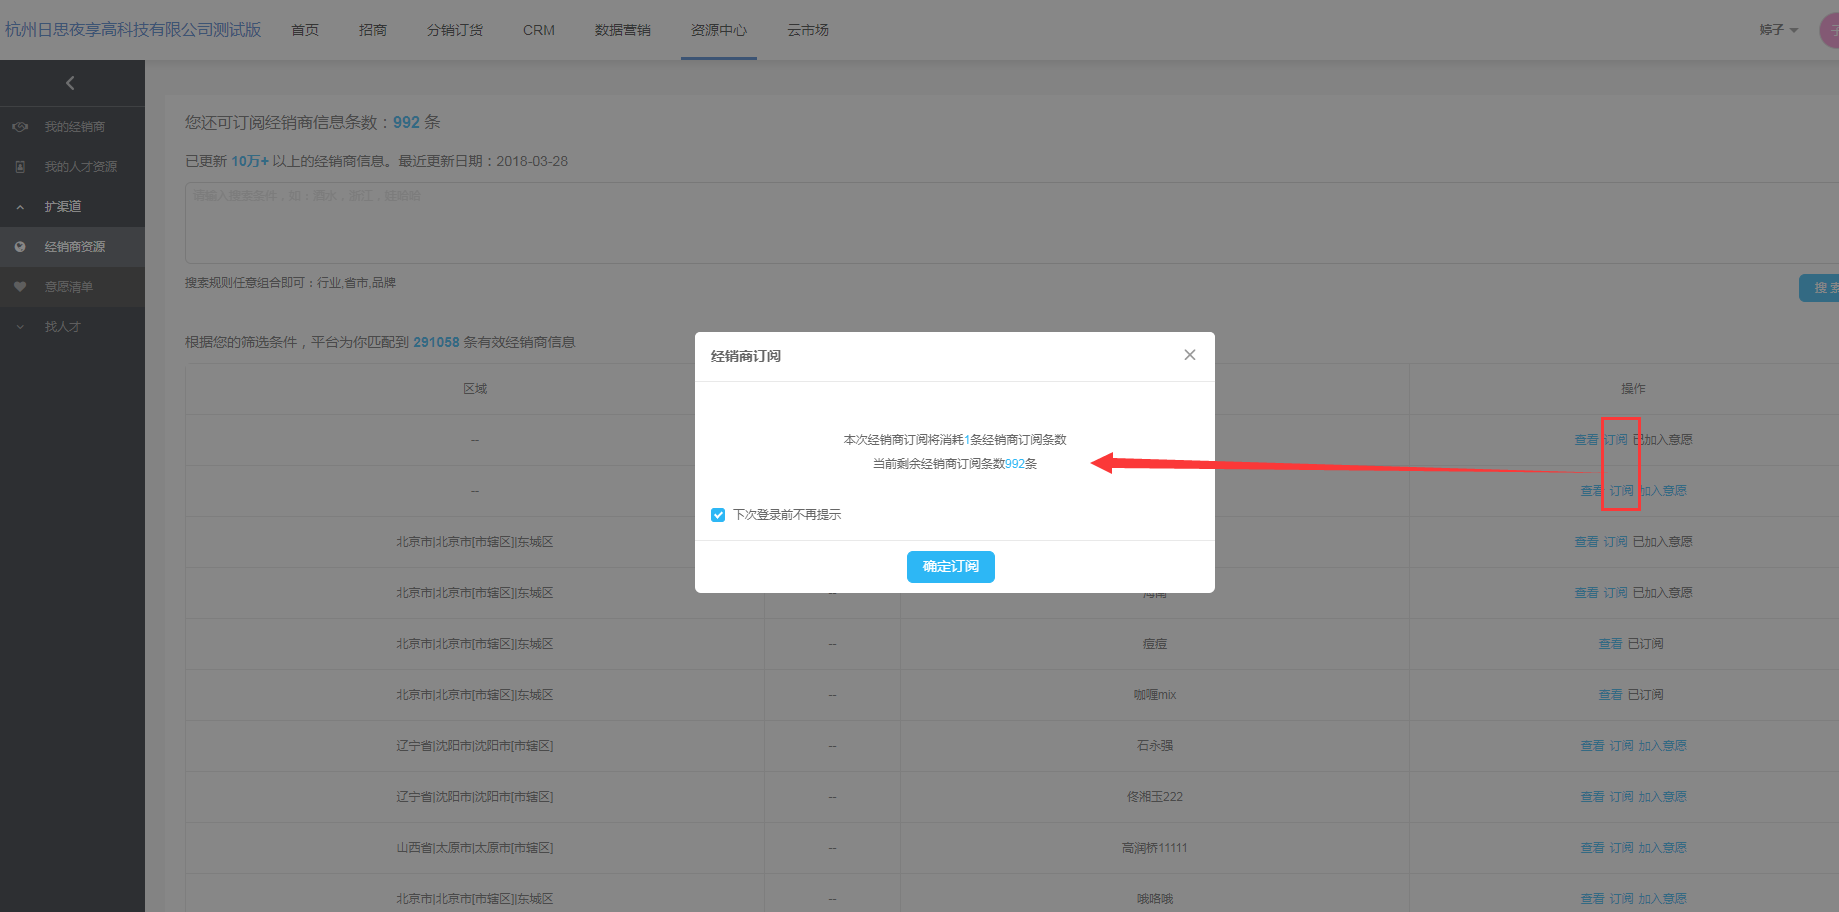Viewport: 1839px width, 912px height.
Task: Click the globe icon for 经销商资源
Action: click(x=20, y=247)
